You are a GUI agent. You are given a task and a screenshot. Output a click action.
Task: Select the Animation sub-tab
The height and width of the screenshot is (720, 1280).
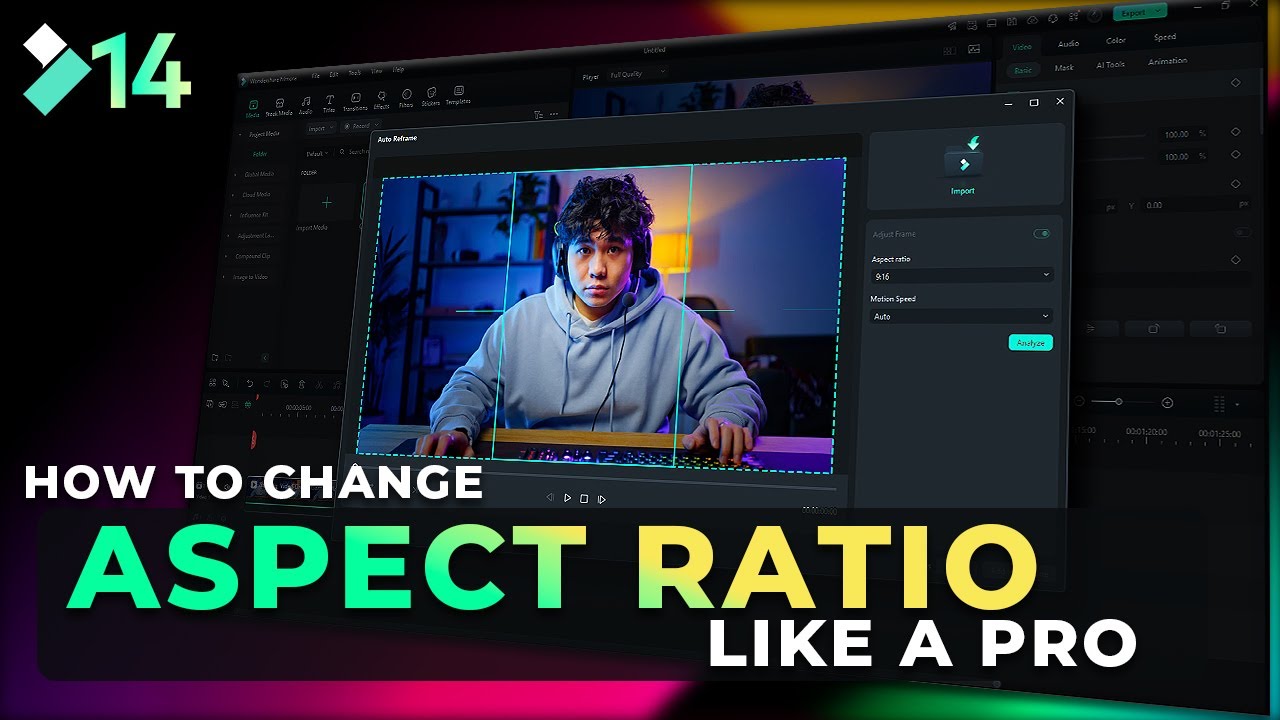click(1167, 61)
